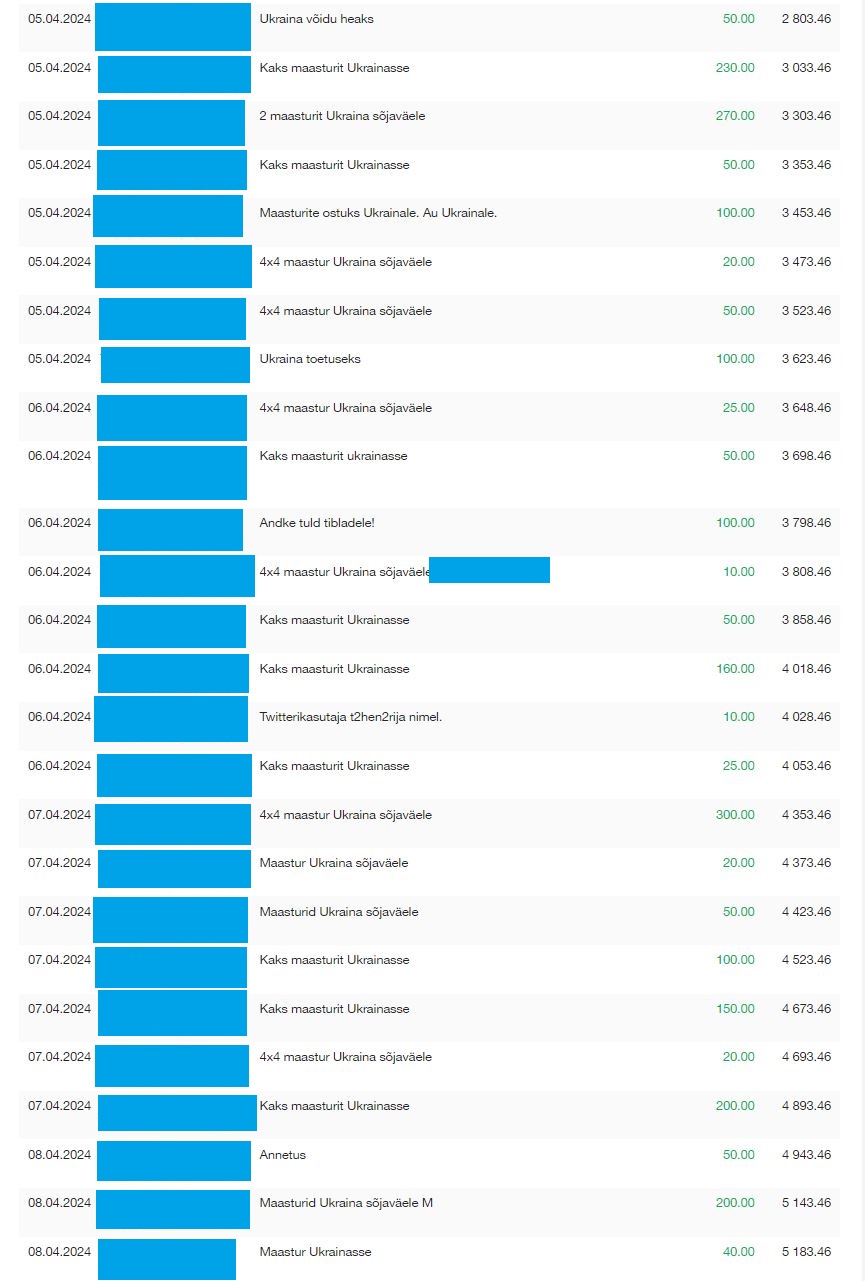This screenshot has width=865, height=1281.
Task: Click the 230.00 payment amount
Action: [735, 68]
